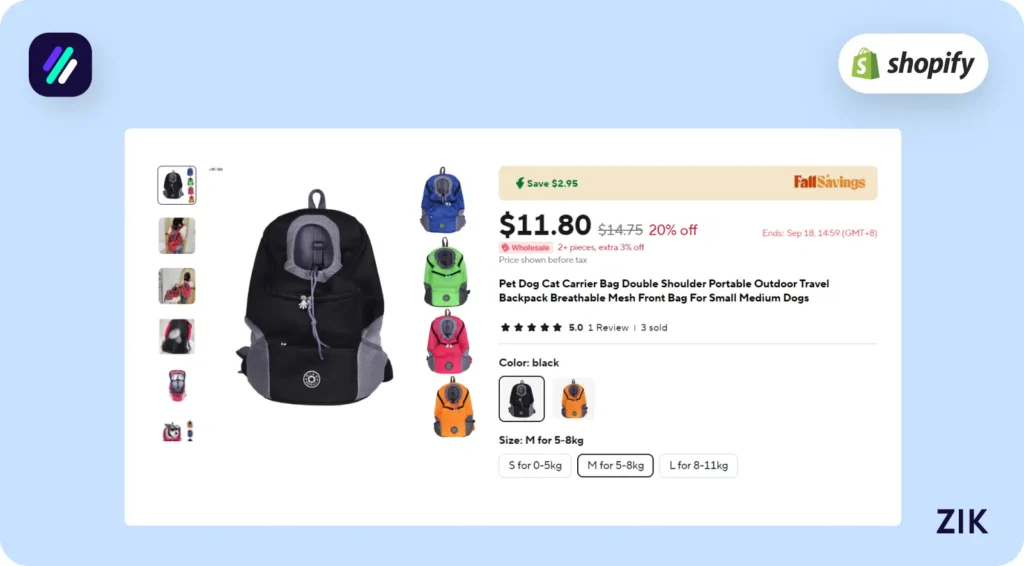Click the purple app logo icon

click(x=60, y=64)
